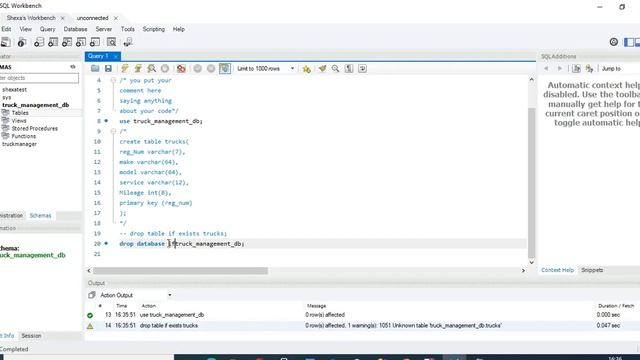Toggle invisible characters pilcrow icon
The height and width of the screenshot is (360, 640).
[x=349, y=69]
